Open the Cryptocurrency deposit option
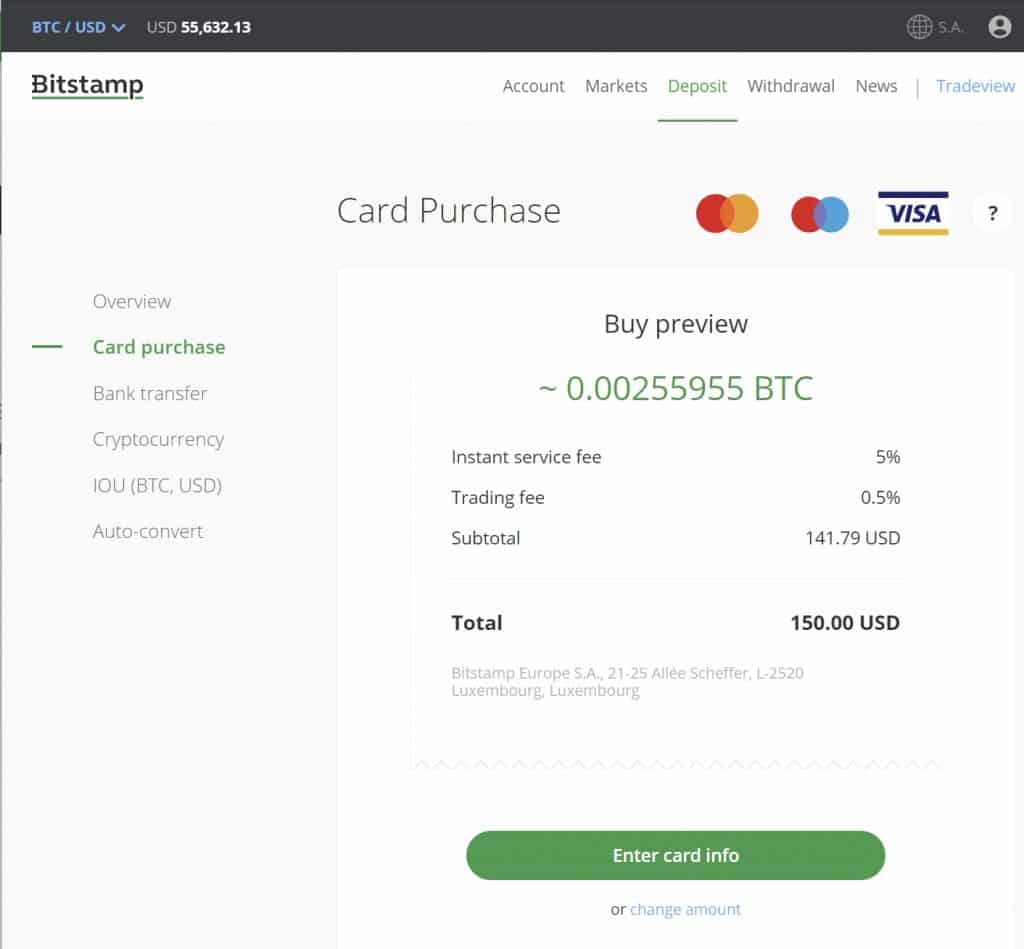 point(158,439)
